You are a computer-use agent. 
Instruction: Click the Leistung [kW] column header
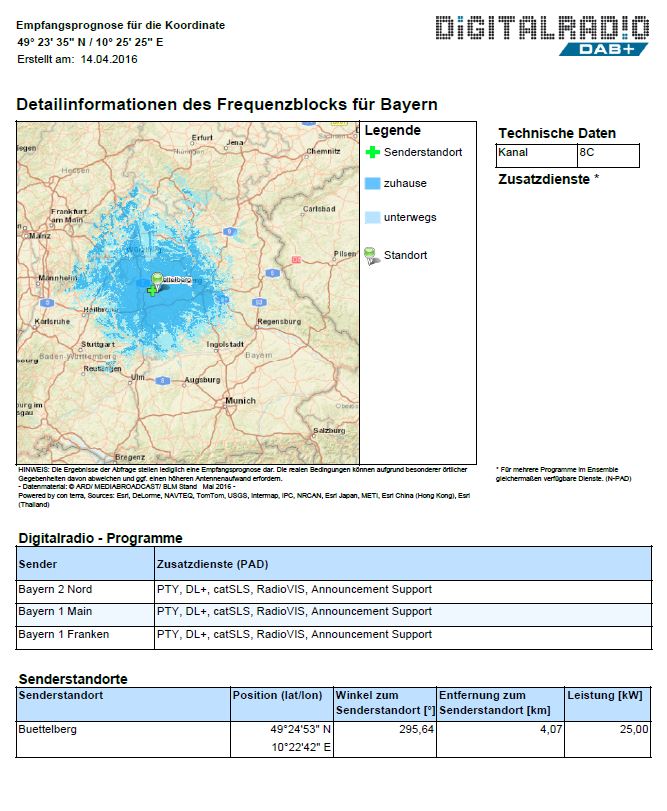(x=608, y=695)
